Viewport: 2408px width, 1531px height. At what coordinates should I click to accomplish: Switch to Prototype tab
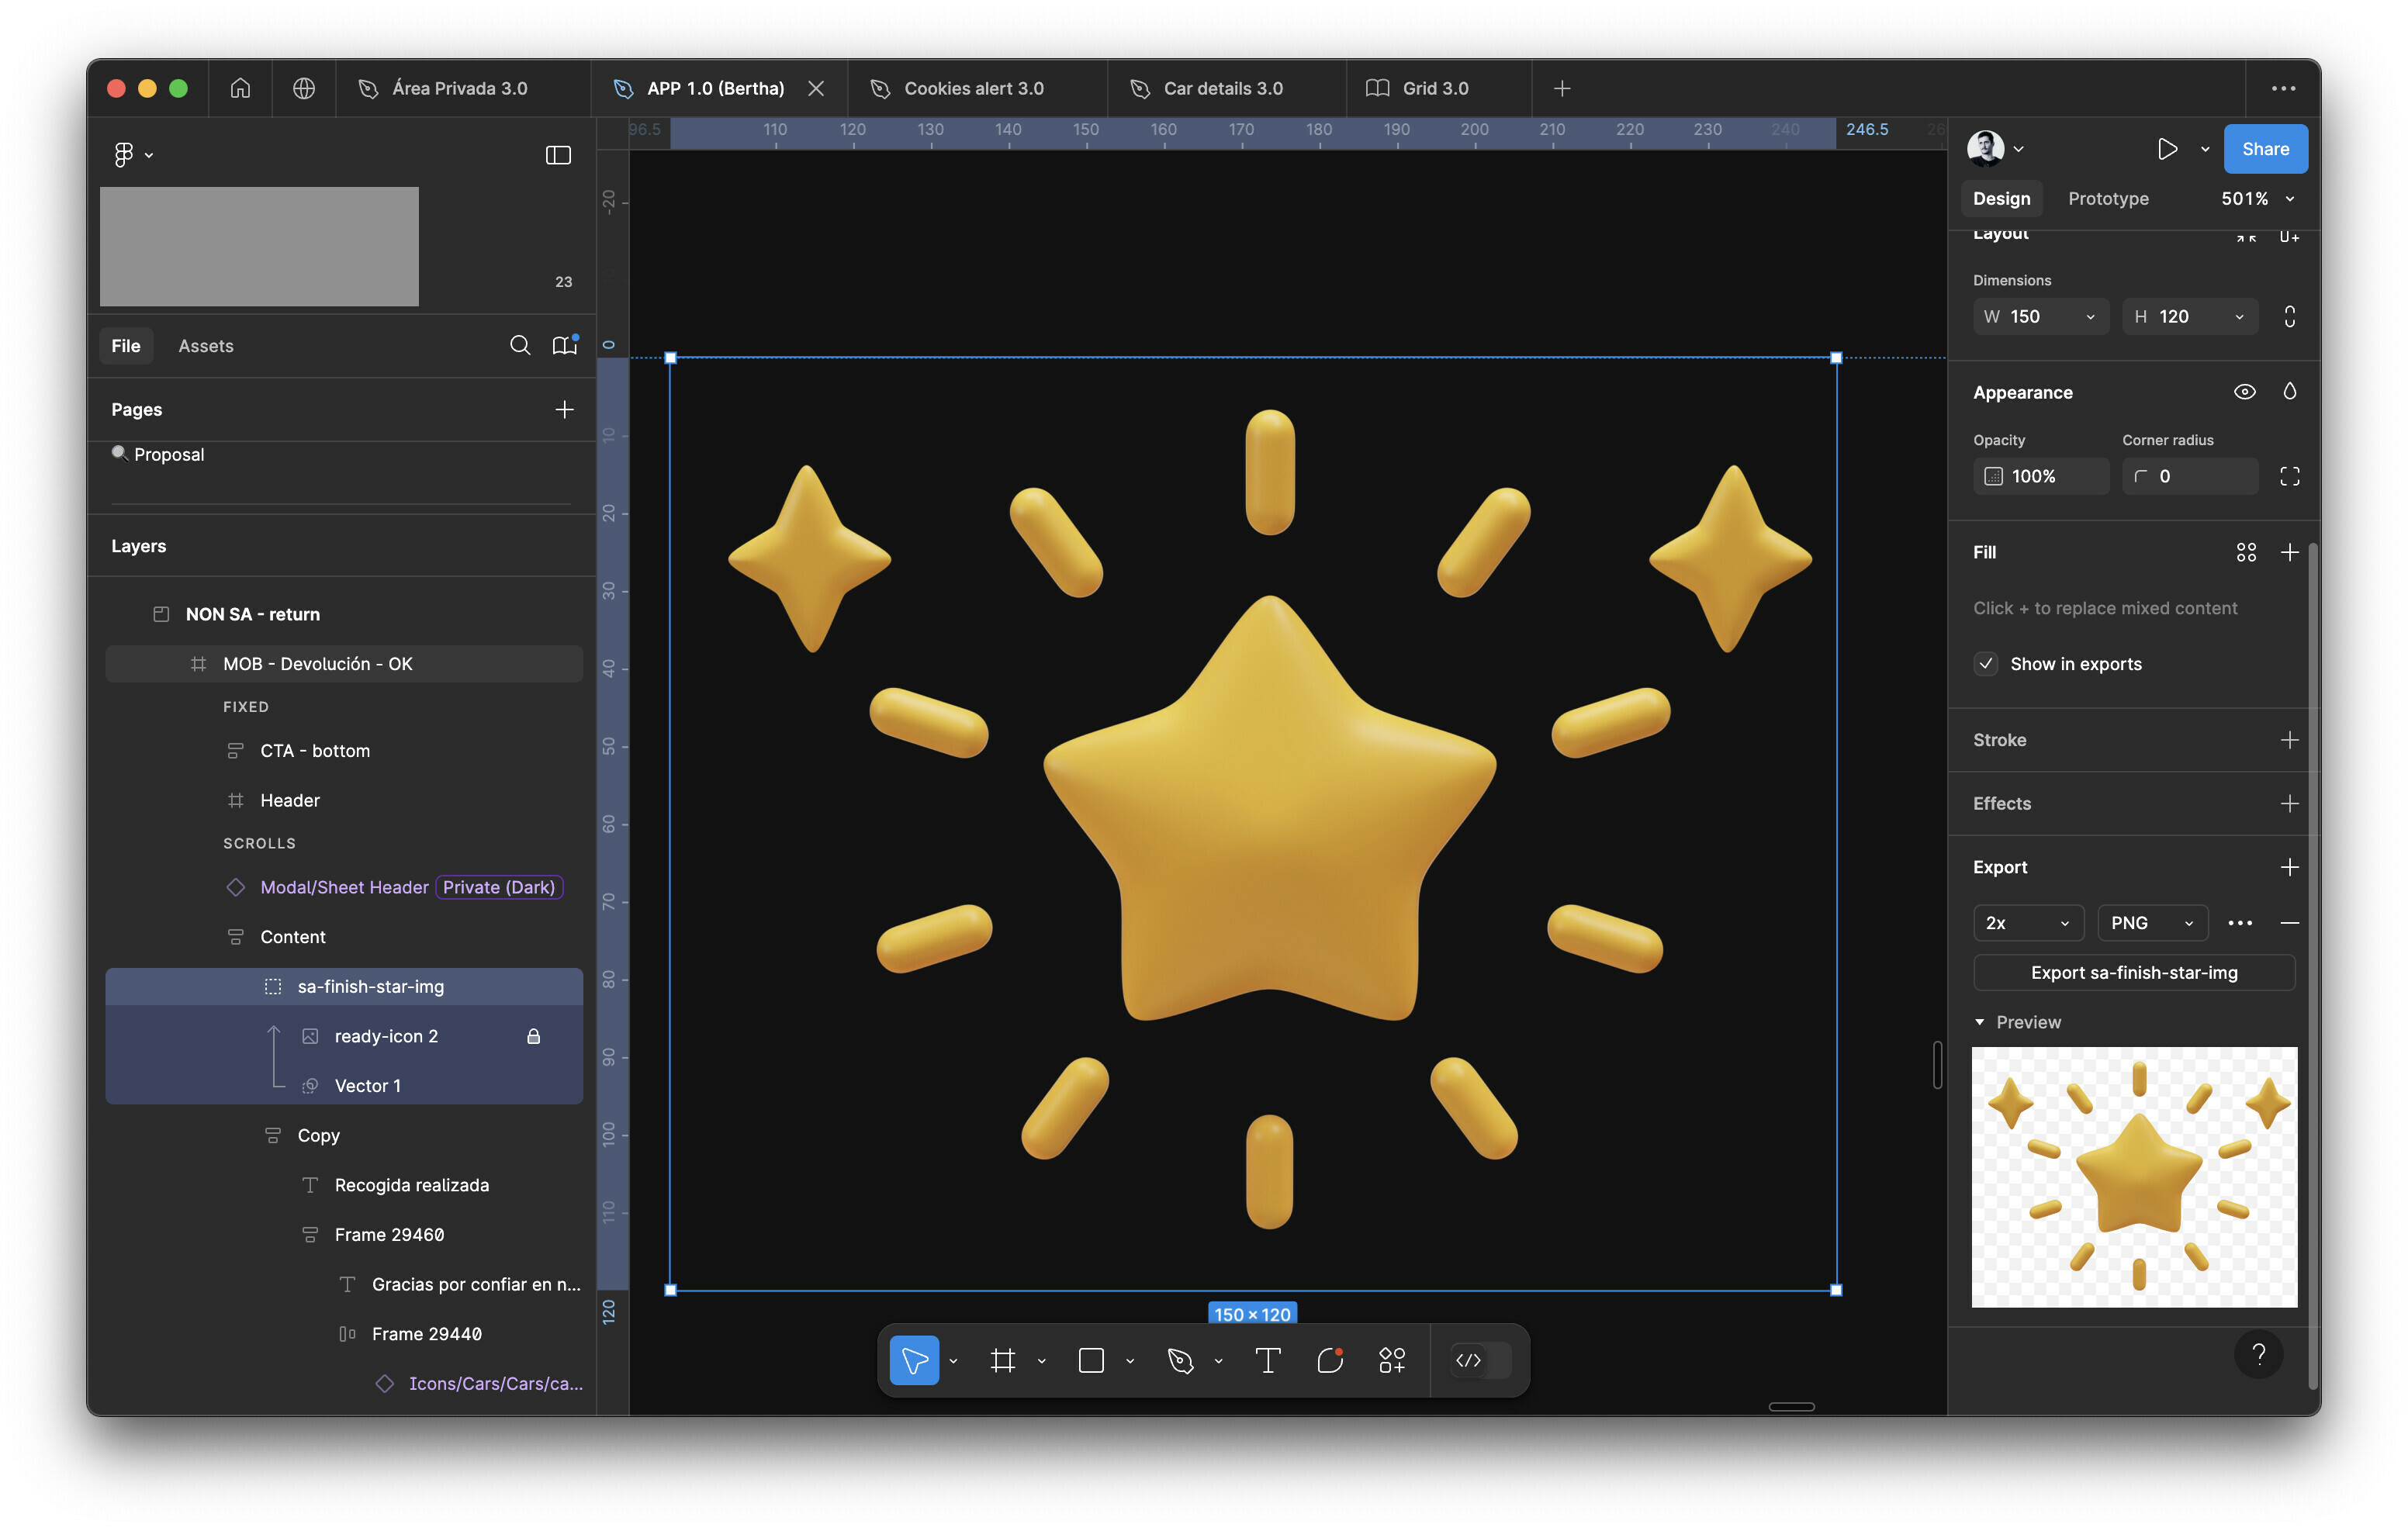[2108, 196]
